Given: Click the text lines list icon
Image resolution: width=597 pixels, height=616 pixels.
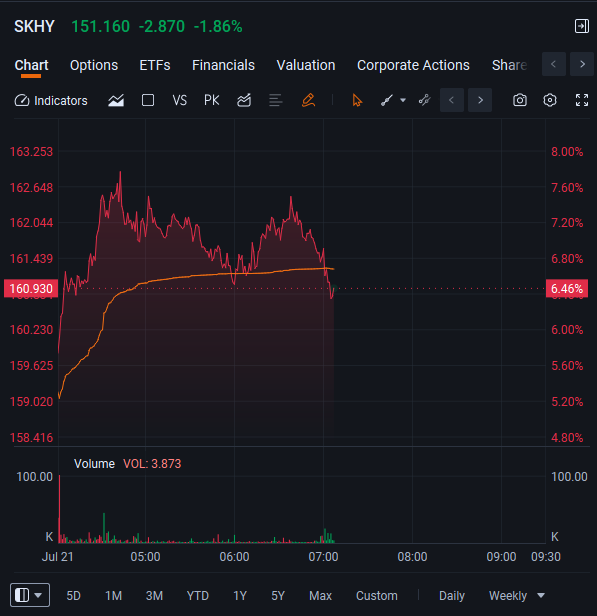Looking at the screenshot, I should coord(276,100).
